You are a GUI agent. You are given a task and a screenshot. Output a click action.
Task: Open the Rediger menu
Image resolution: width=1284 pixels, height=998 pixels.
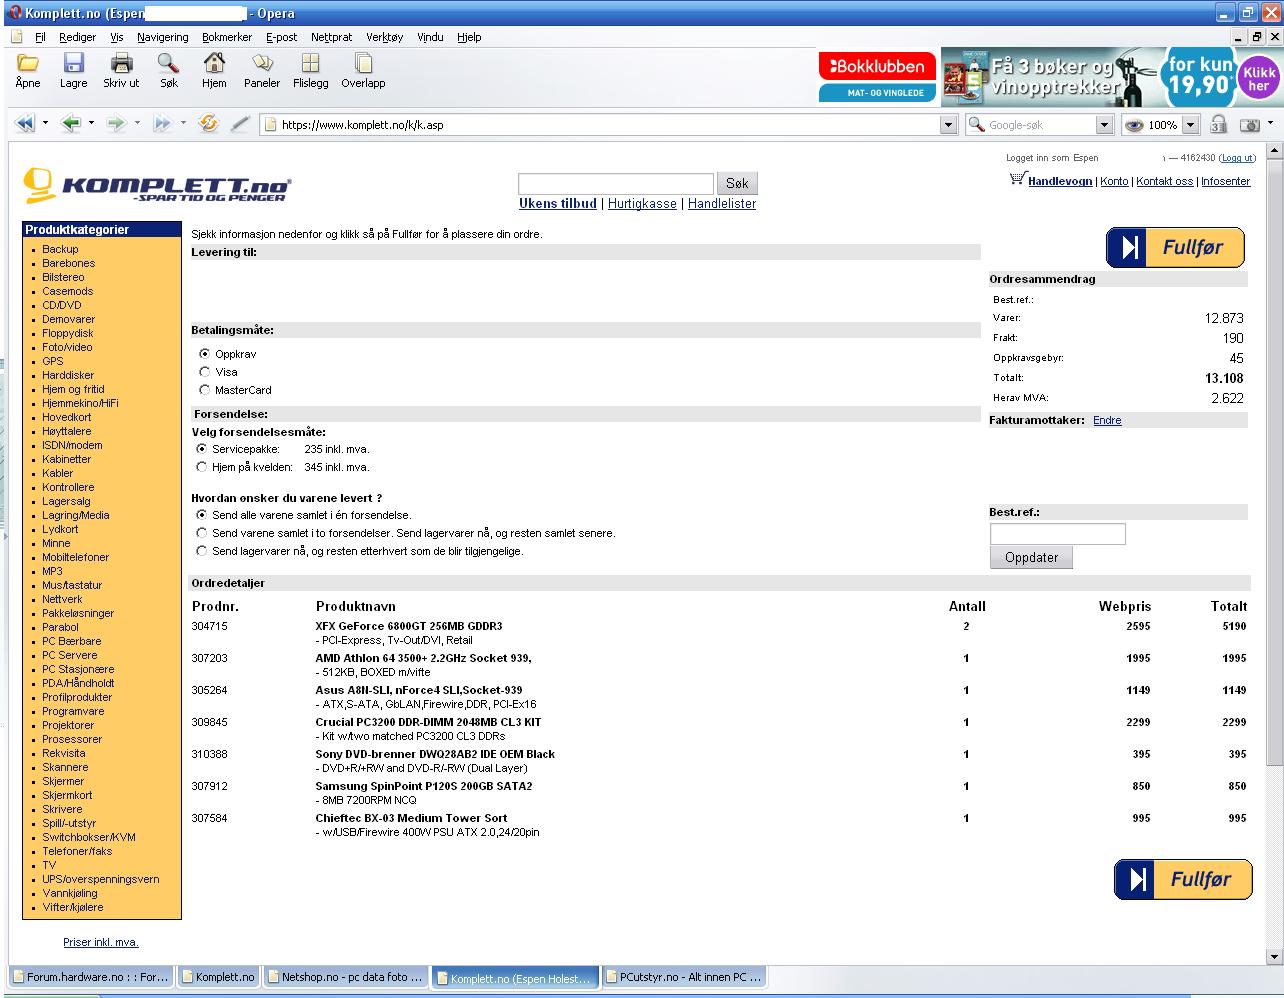click(x=78, y=37)
